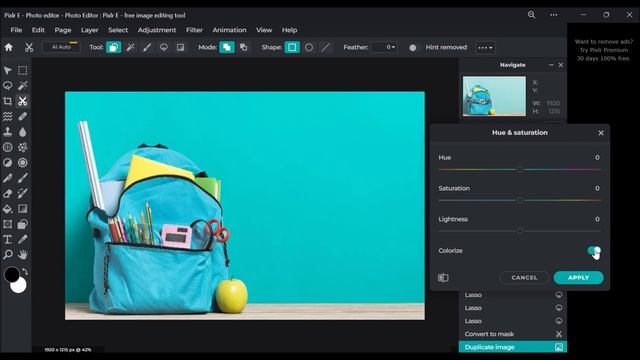
Task: Click the lasso mask option in options bar
Action: (164, 47)
